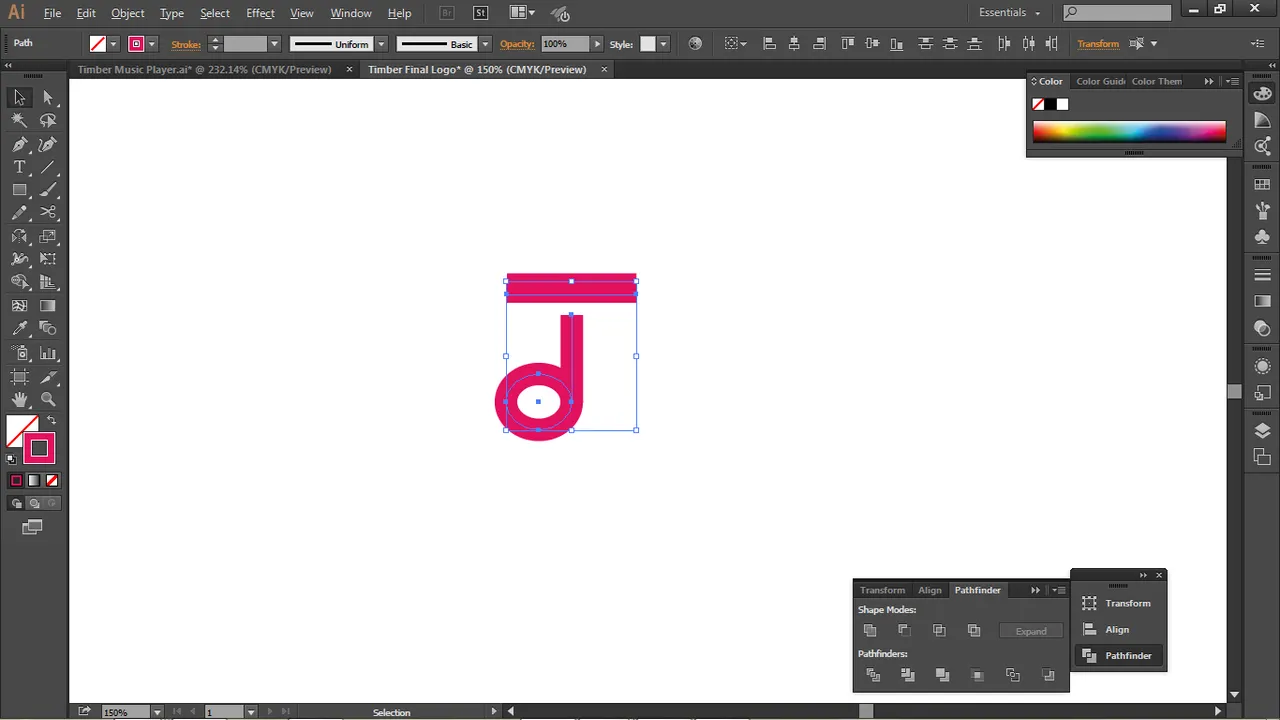The height and width of the screenshot is (720, 1280).
Task: Select the Zoom tool
Action: pyautogui.click(x=48, y=400)
